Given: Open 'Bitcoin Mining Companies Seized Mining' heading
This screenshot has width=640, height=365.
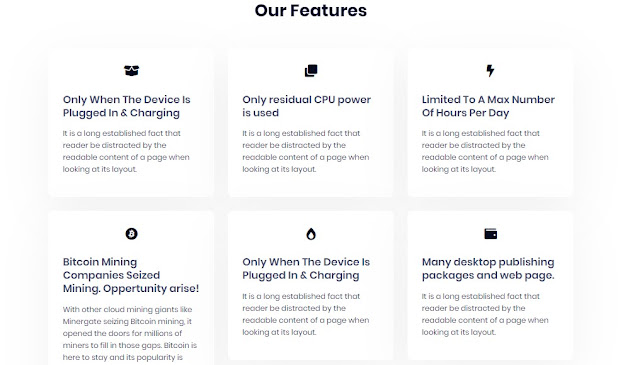Looking at the screenshot, I should (x=131, y=275).
